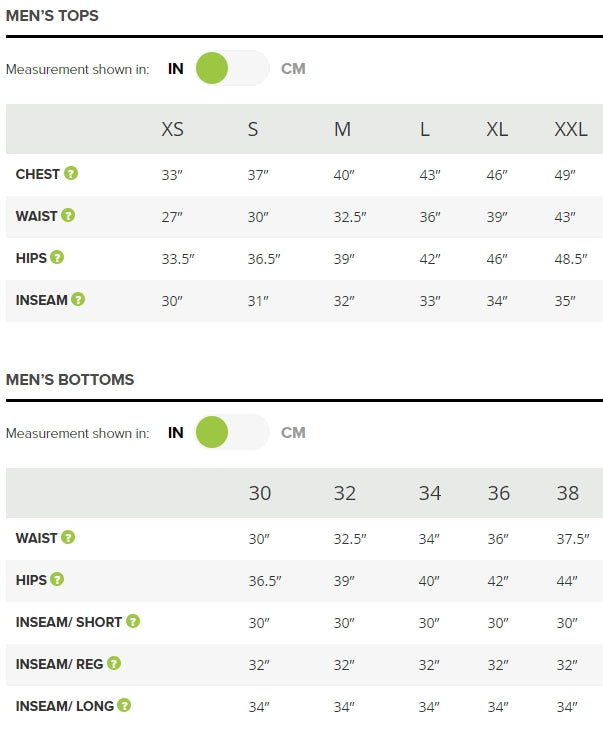Click the help icon next to CHEST
Screen dimensions: 603x737
tap(71, 173)
